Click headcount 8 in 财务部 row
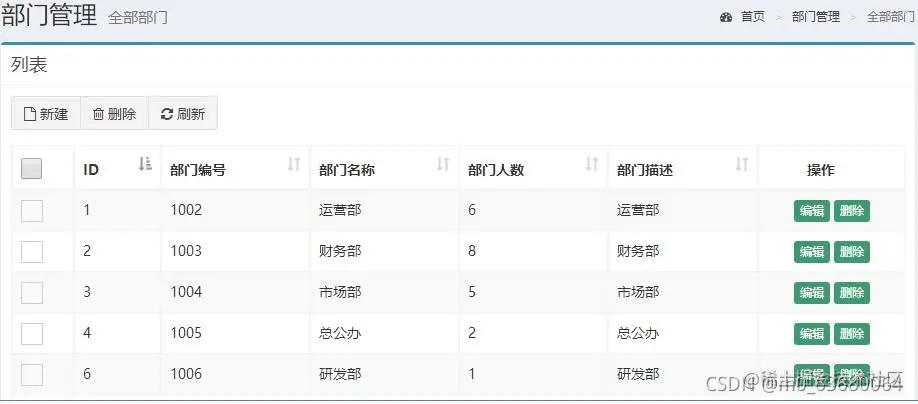Viewport: 918px width, 404px height. coord(472,251)
